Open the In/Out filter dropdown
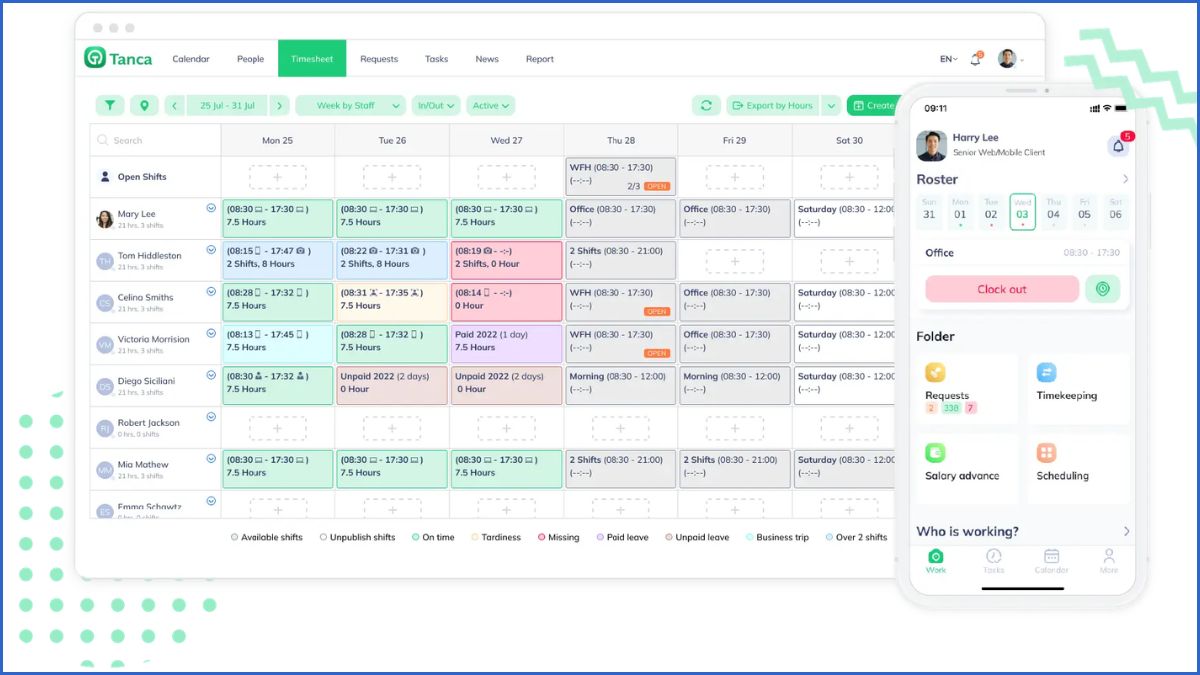The height and width of the screenshot is (675, 1200). pyautogui.click(x=435, y=105)
